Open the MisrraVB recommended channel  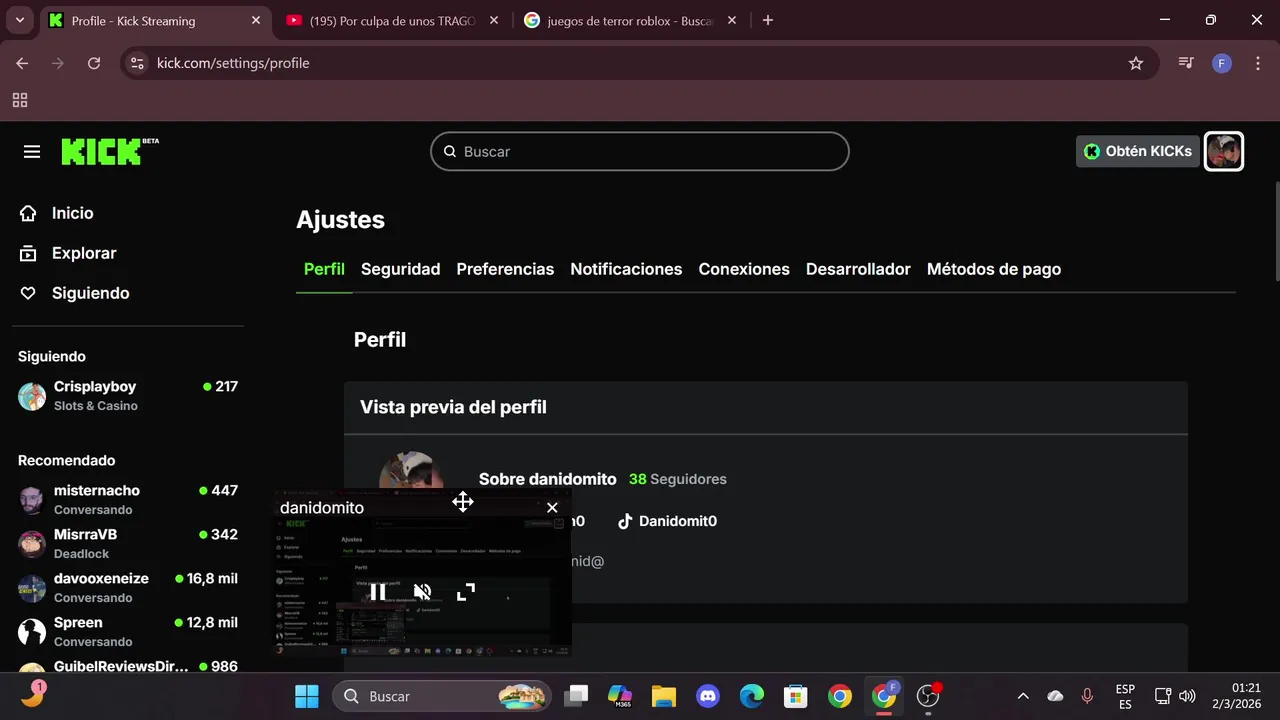[128, 544]
